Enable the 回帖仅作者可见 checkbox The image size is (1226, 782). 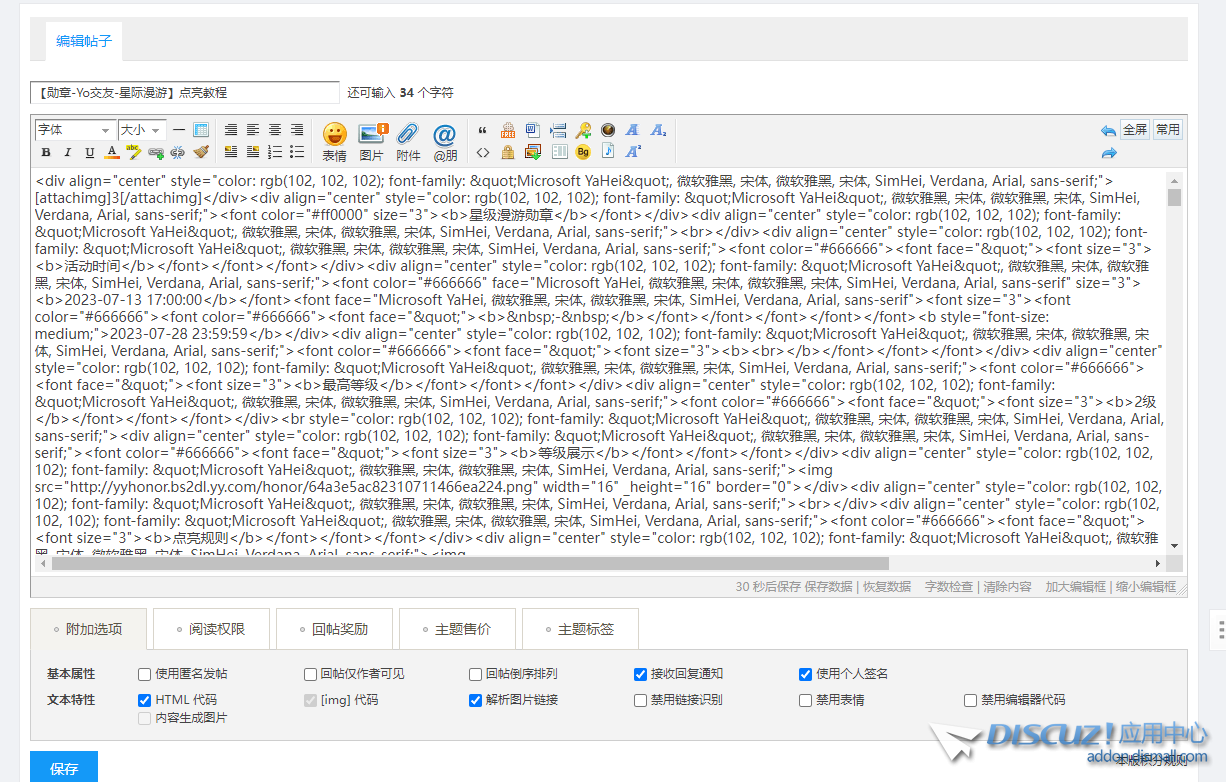click(x=311, y=674)
